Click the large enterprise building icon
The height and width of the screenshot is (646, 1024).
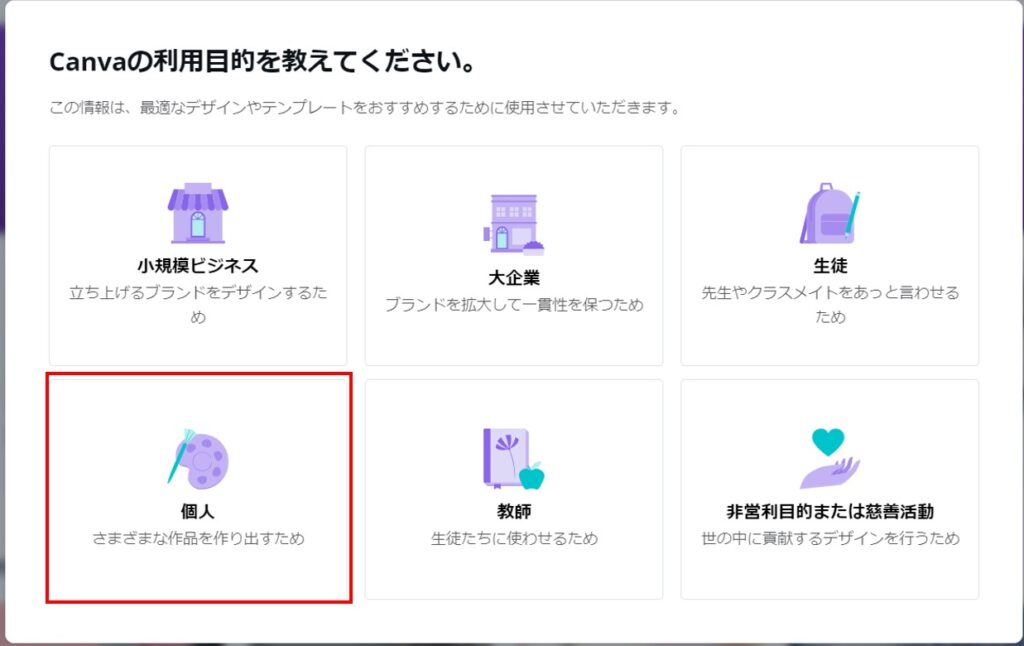click(514, 224)
